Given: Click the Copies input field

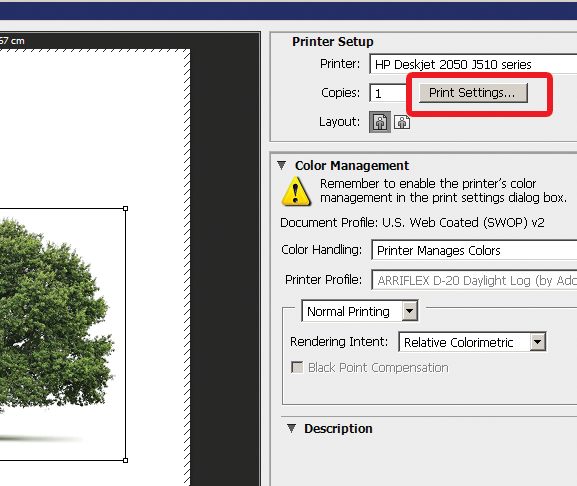Looking at the screenshot, I should pos(388,93).
